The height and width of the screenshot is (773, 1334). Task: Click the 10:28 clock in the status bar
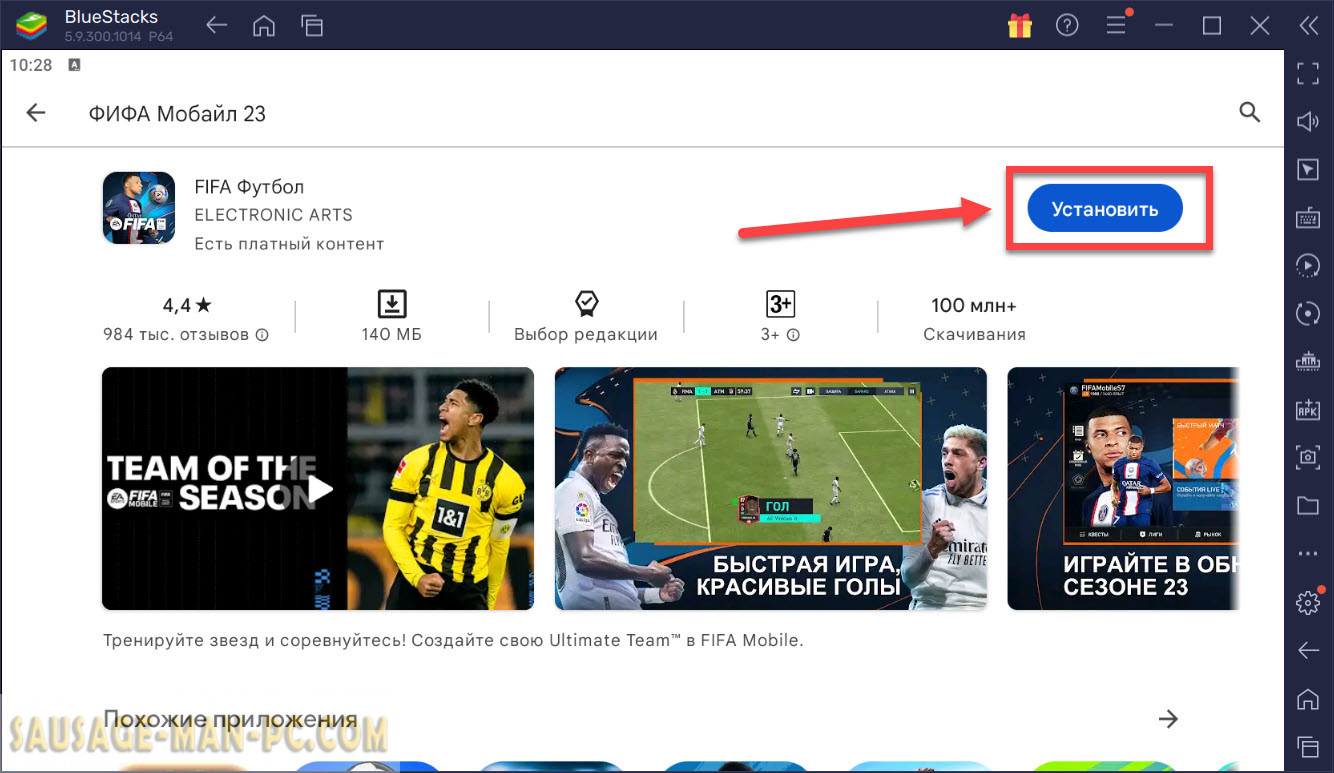tap(30, 65)
